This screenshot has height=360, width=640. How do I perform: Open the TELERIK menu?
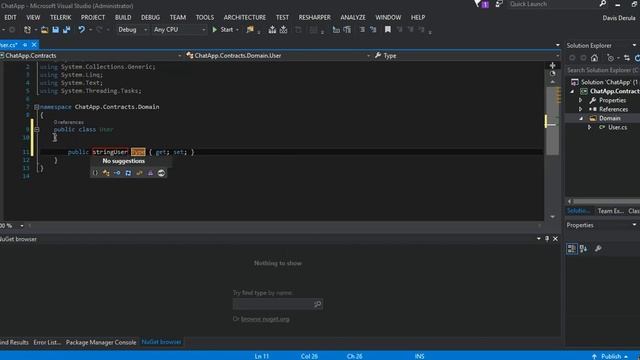tap(60, 18)
